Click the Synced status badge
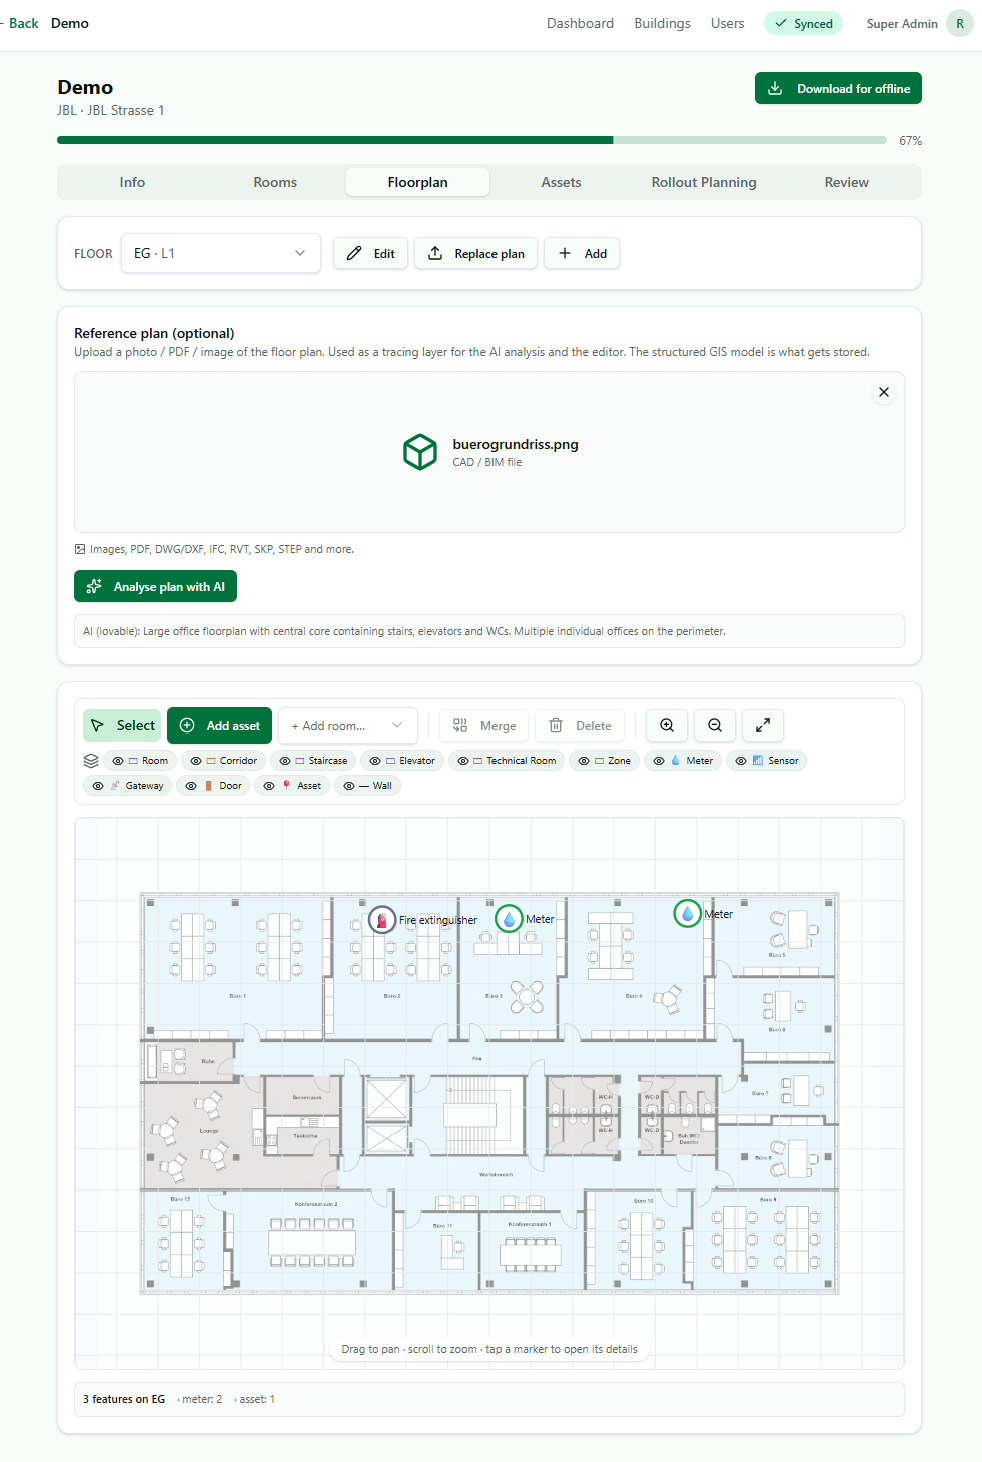Viewport: 982px width, 1462px height. [804, 23]
